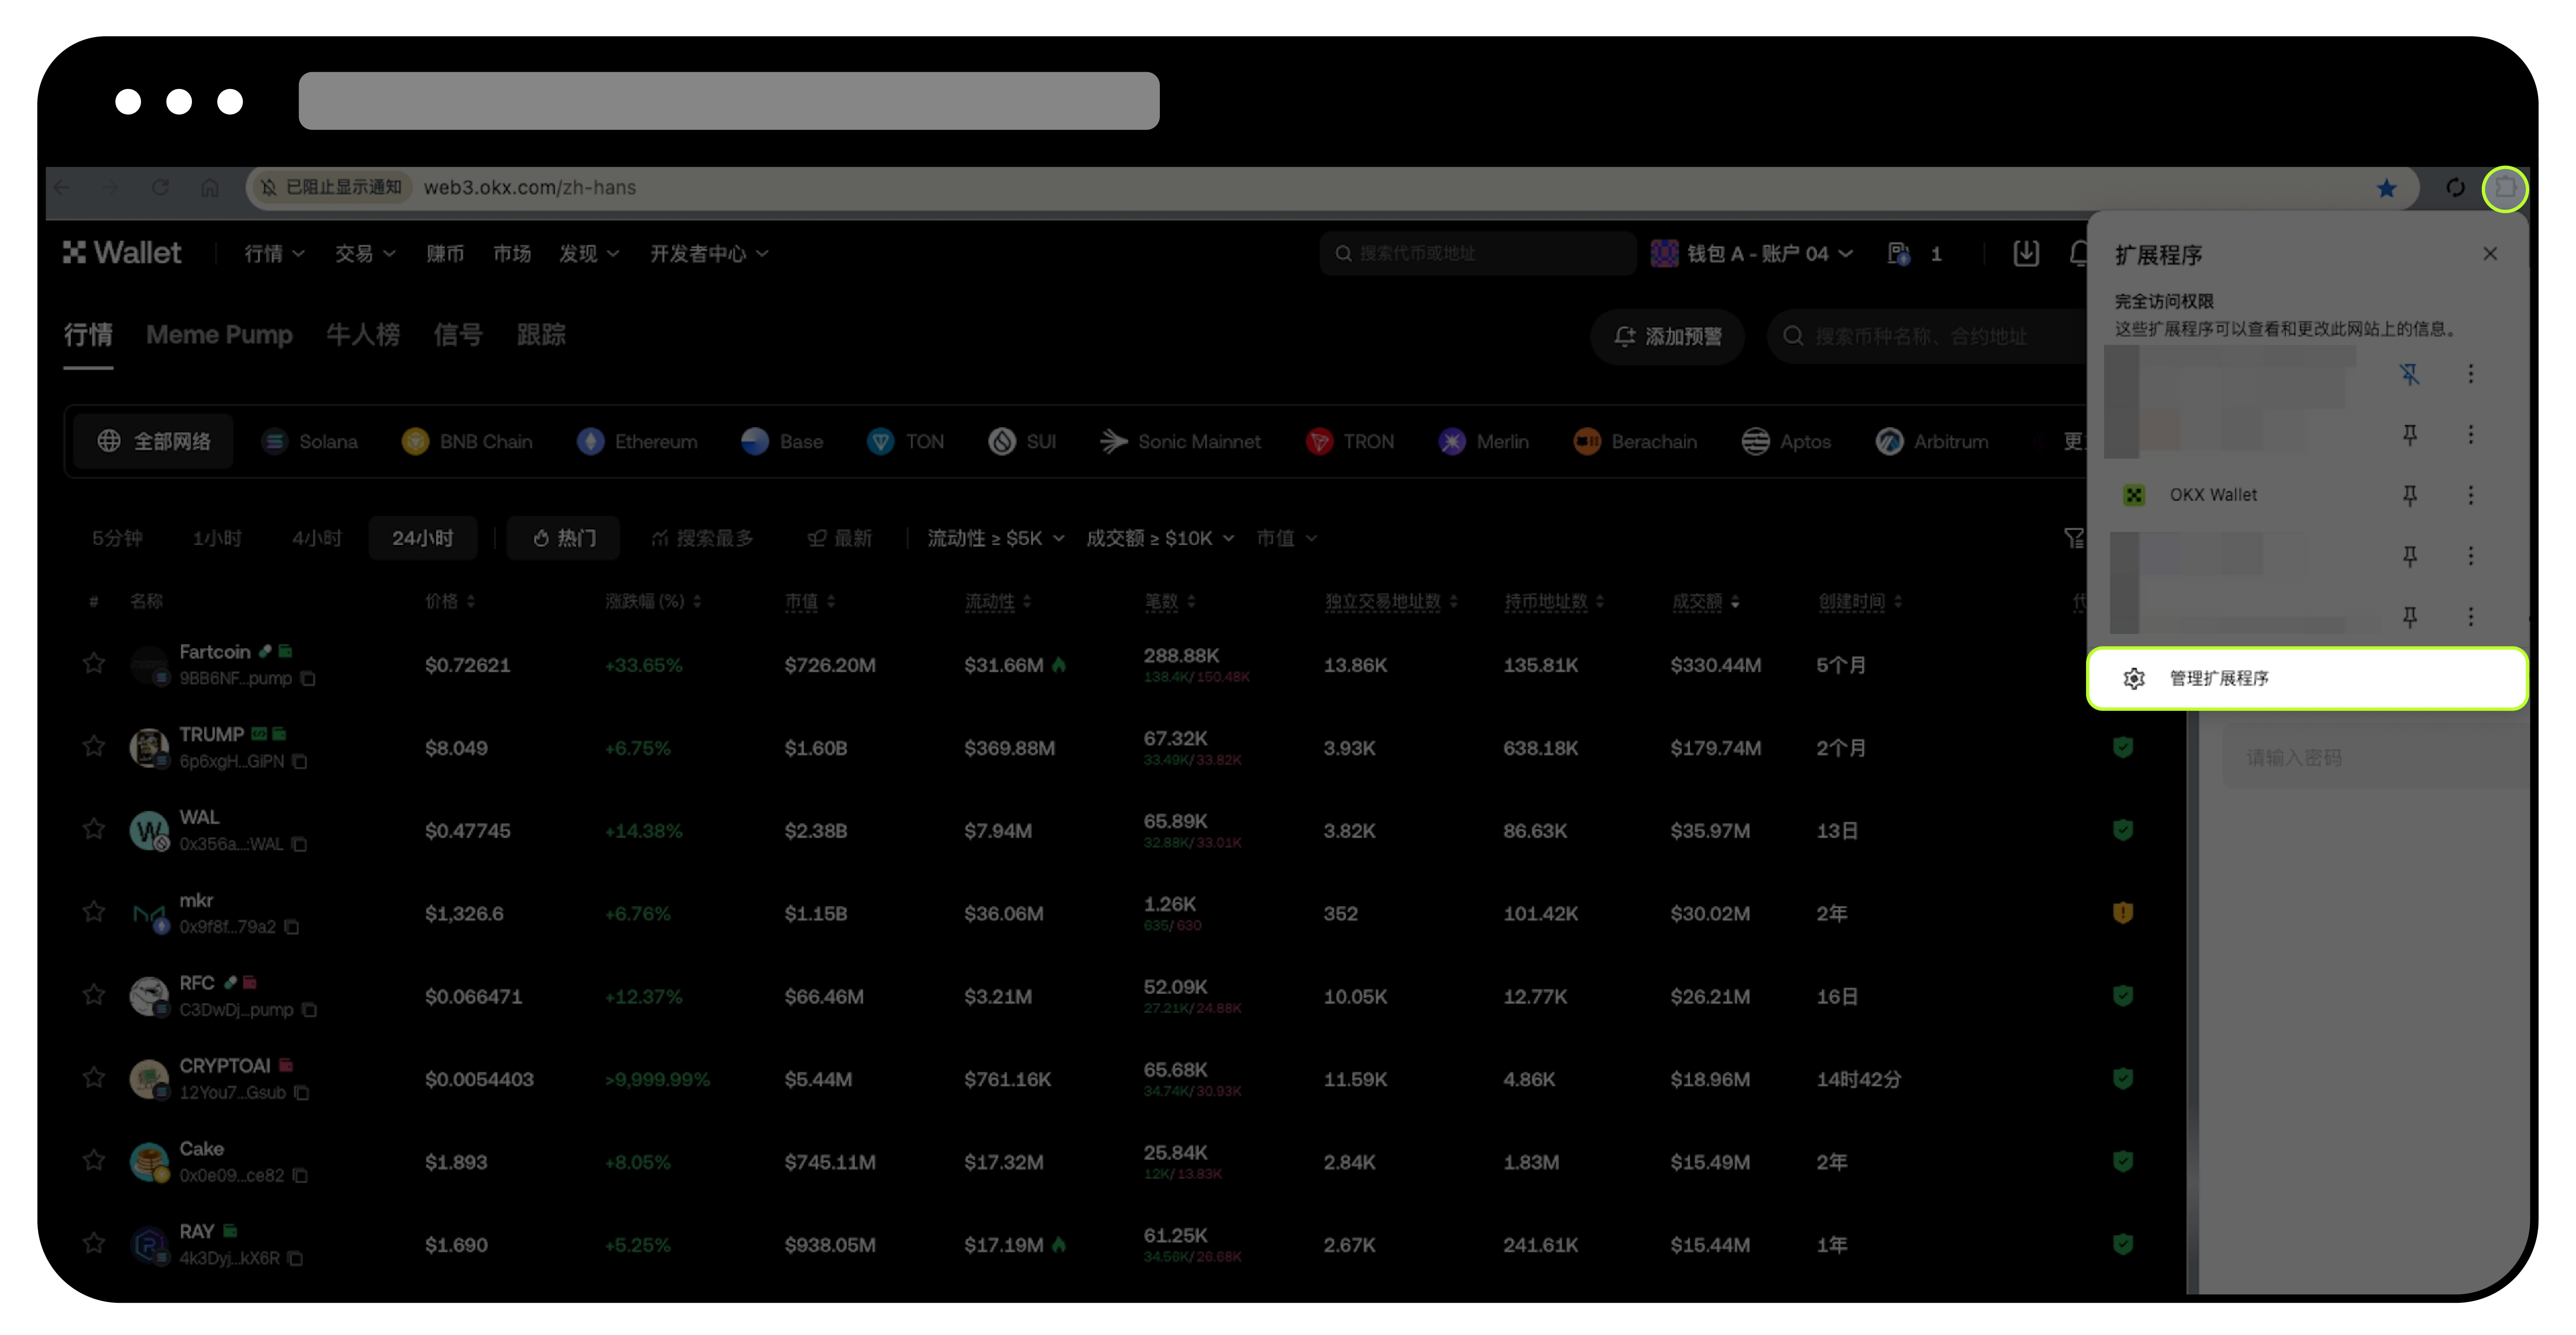The height and width of the screenshot is (1335, 2576).
Task: Open the browser extensions puzzle icon
Action: [2505, 188]
